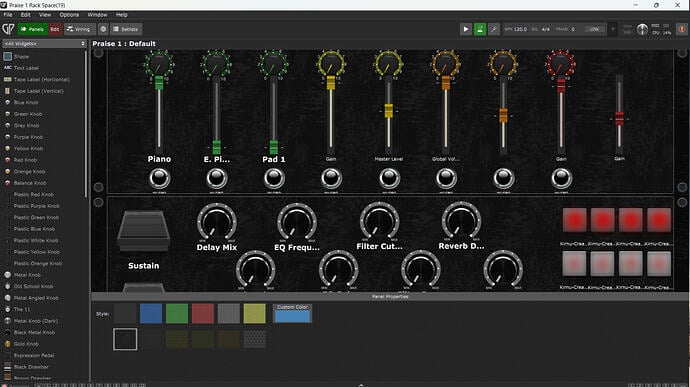The image size is (690, 387).
Task: Select the Red Knob widget
Action: click(25, 160)
